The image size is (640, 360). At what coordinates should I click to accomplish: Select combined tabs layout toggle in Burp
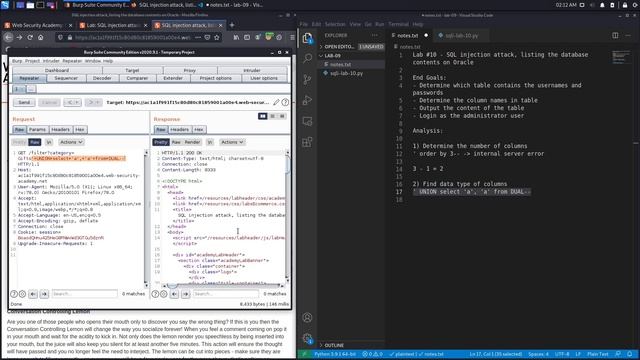point(282,116)
